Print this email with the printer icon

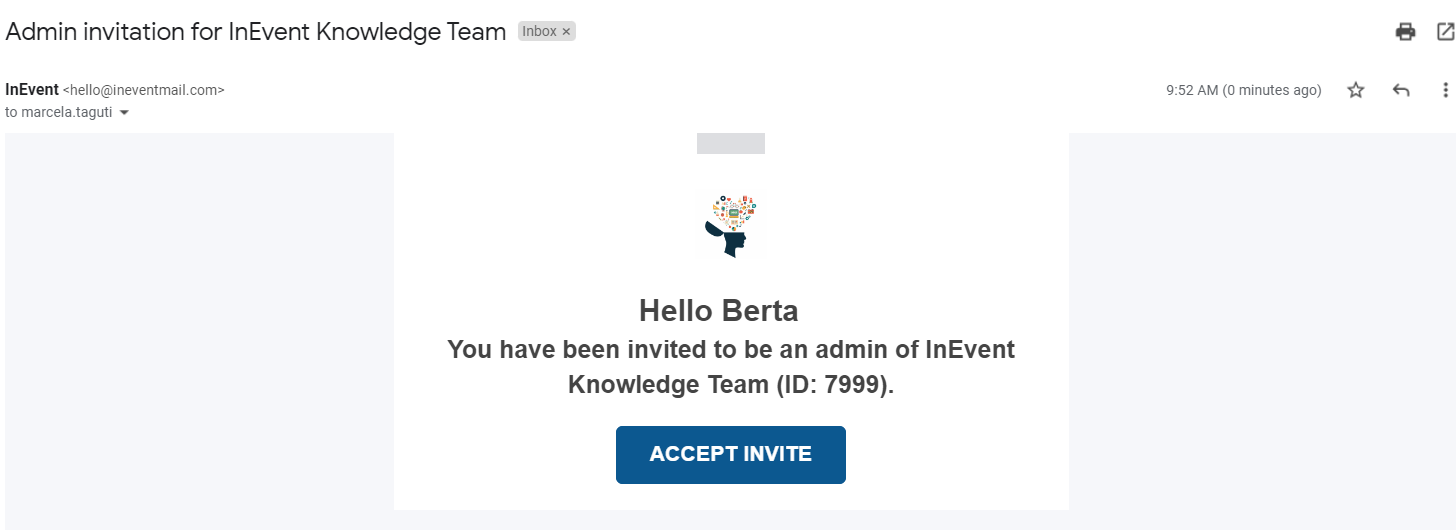click(1405, 32)
